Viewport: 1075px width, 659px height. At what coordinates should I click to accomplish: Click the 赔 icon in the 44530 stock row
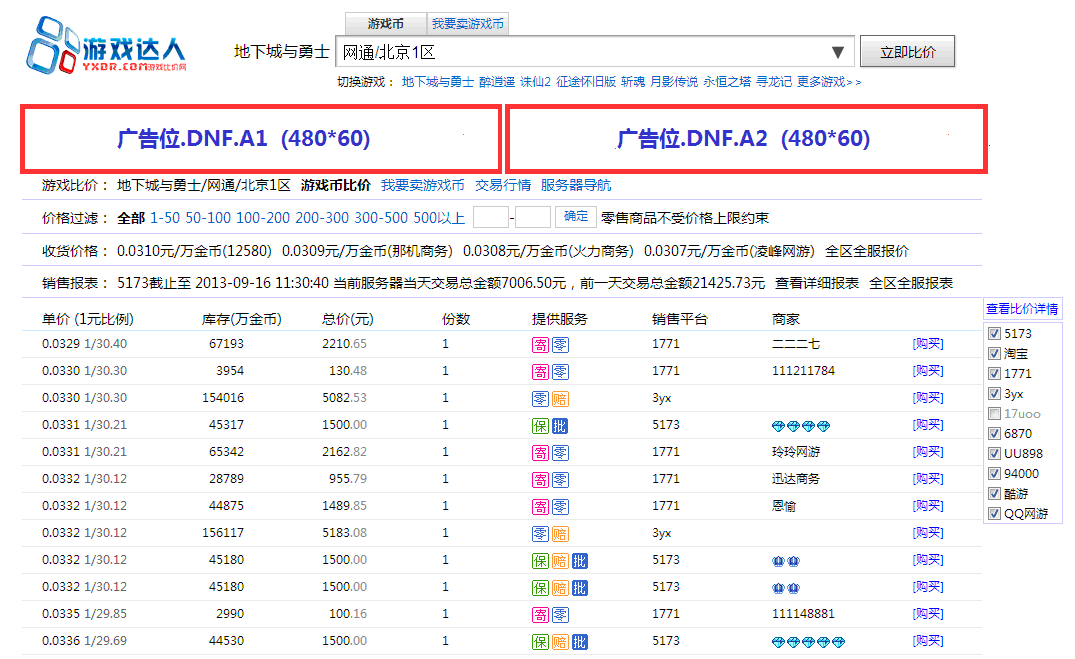click(x=560, y=642)
